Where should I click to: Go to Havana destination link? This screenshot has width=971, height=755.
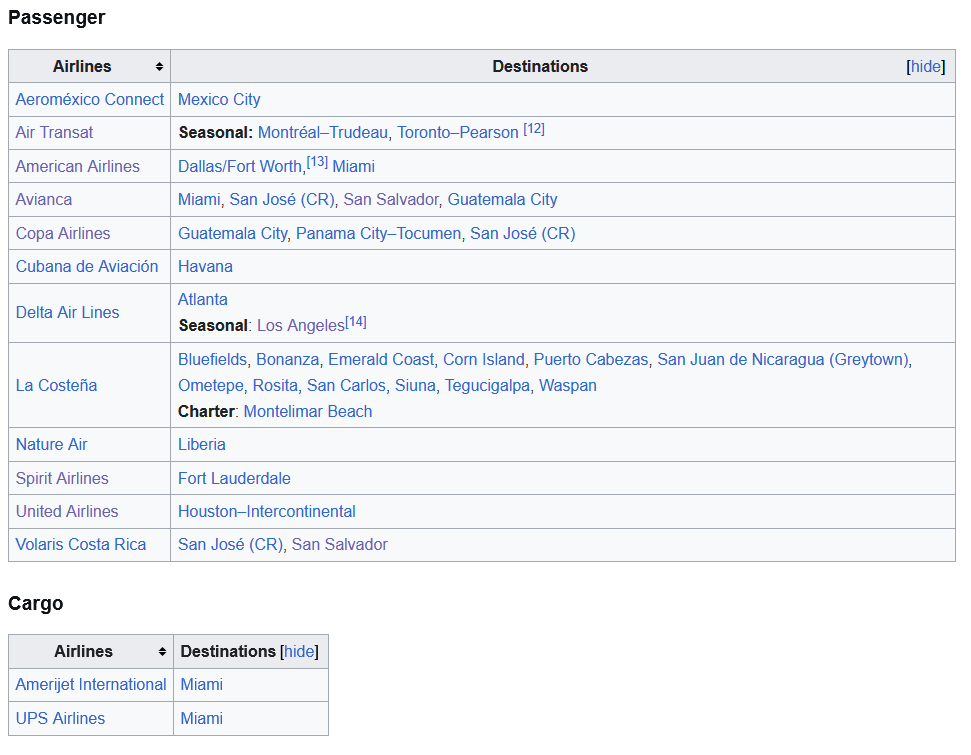coord(205,266)
